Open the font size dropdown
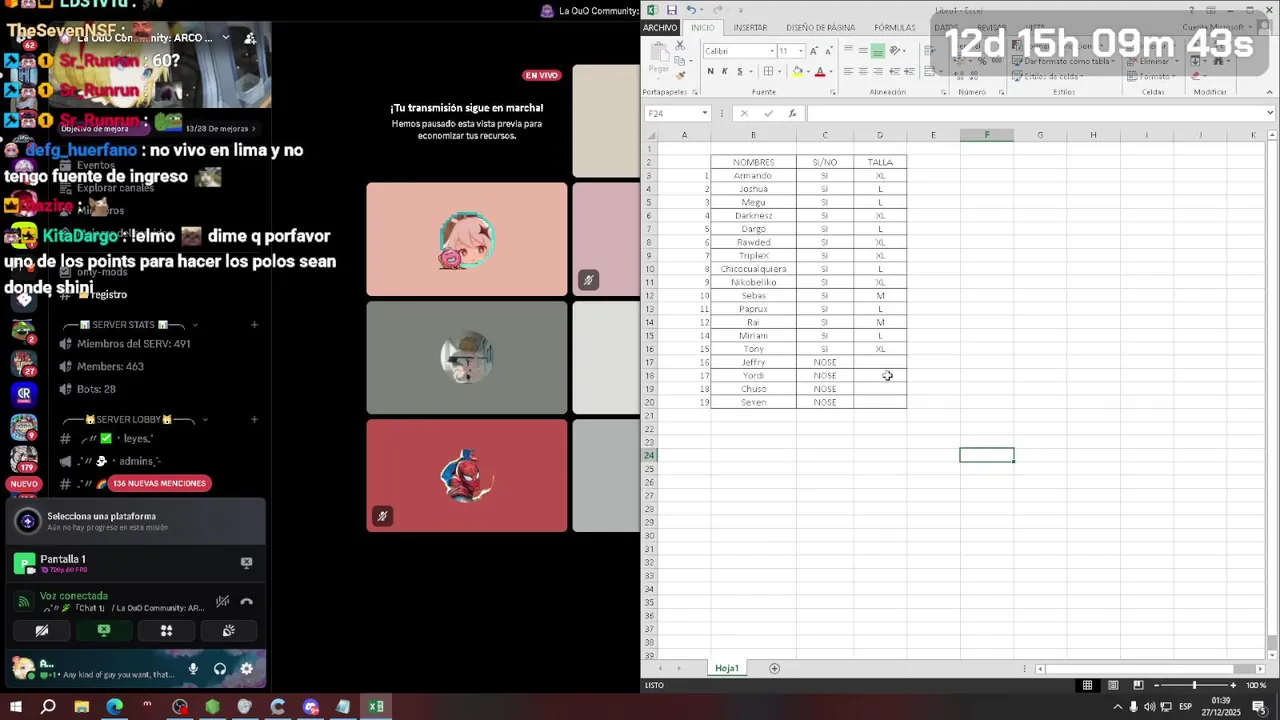This screenshot has width=1280, height=720. click(800, 51)
